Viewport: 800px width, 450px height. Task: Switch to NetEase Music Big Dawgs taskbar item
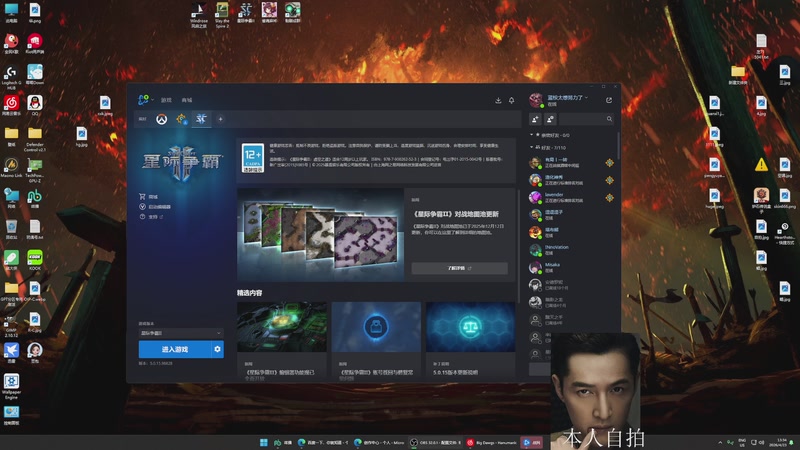click(x=492, y=442)
